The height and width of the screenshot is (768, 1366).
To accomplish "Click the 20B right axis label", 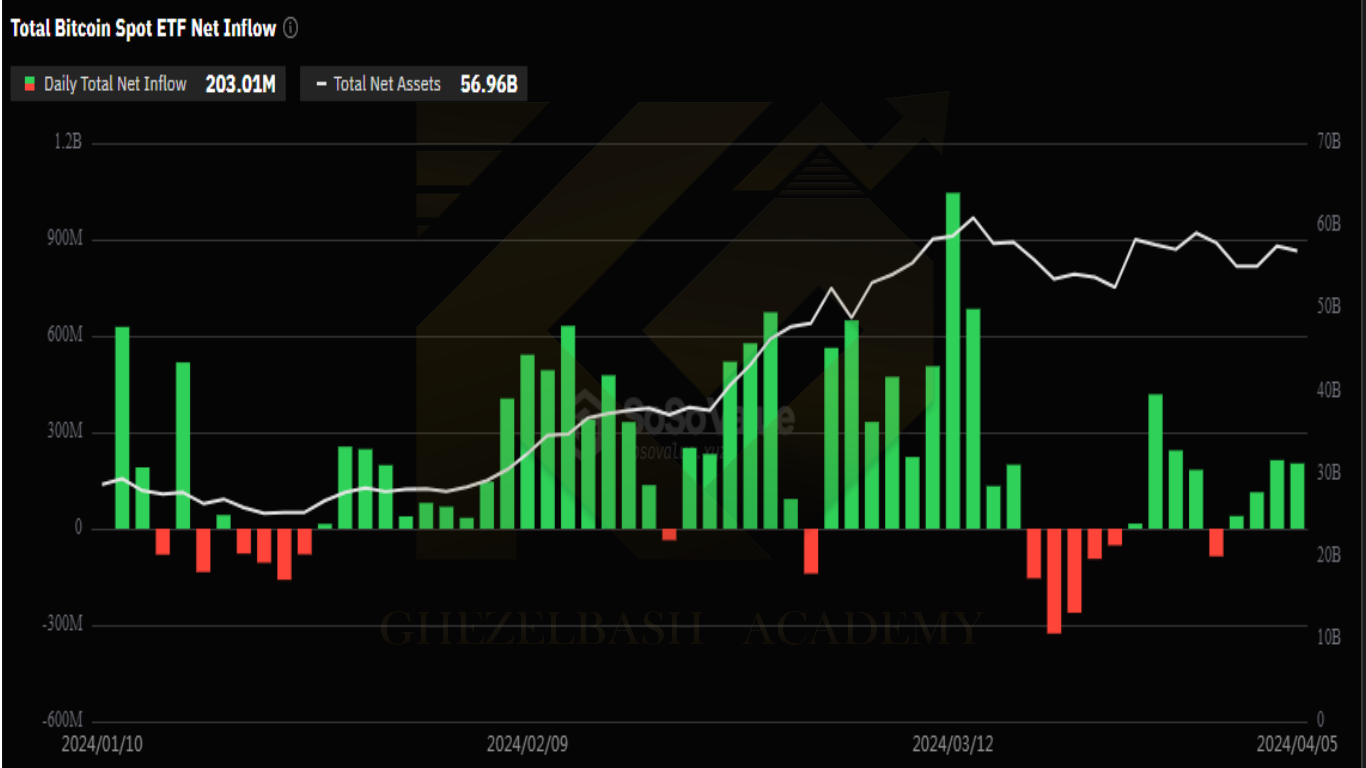I will (x=1328, y=555).
